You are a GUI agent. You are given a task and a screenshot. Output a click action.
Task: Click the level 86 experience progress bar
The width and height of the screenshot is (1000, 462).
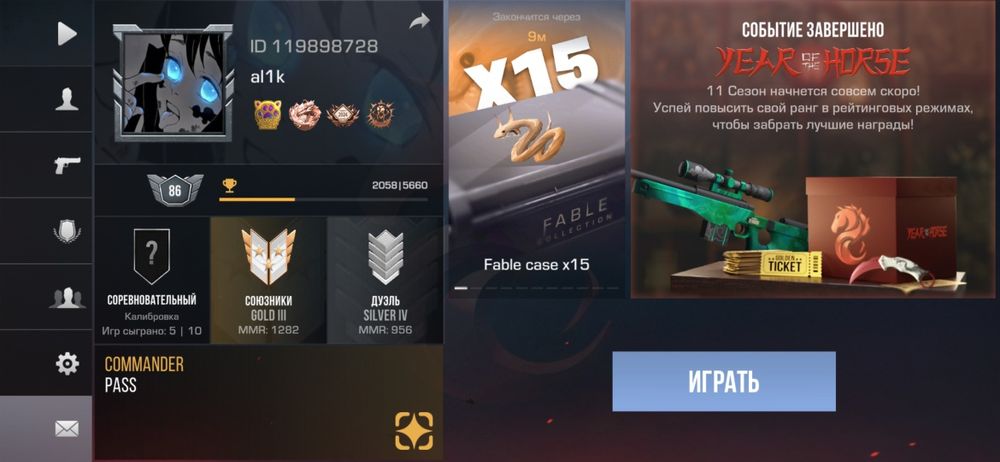click(x=323, y=200)
